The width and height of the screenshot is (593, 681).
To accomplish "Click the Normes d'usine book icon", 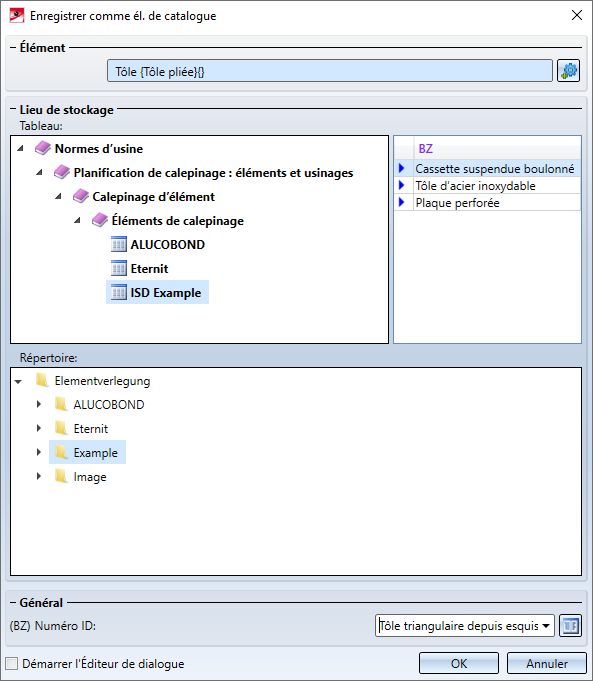I will (43, 149).
